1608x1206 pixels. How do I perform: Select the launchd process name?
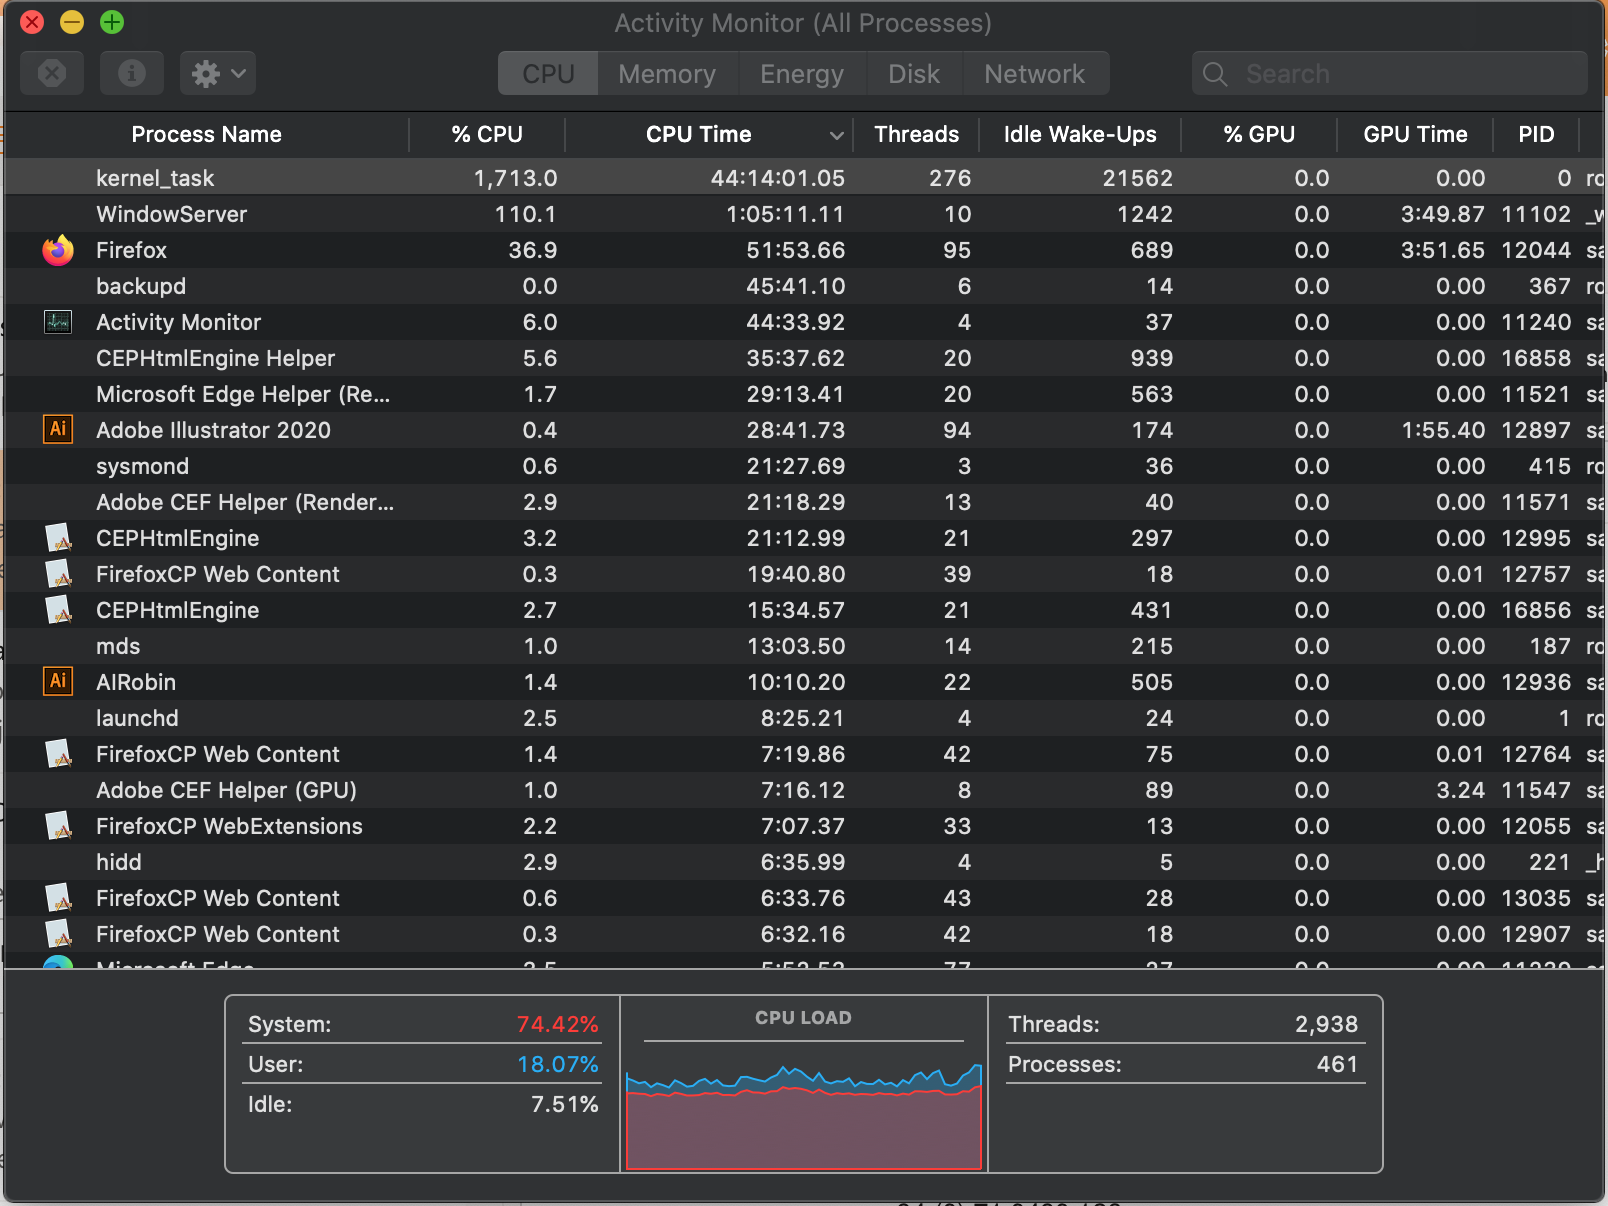click(x=137, y=718)
